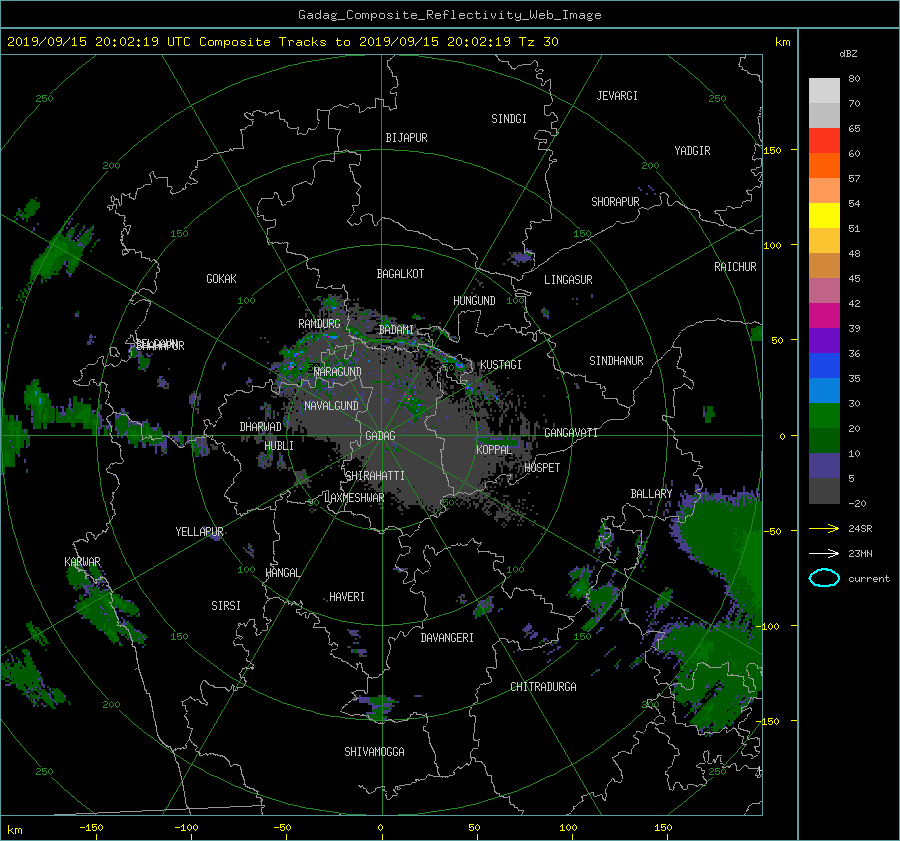
Task: Click the HANGAL city label
Action: 282,572
